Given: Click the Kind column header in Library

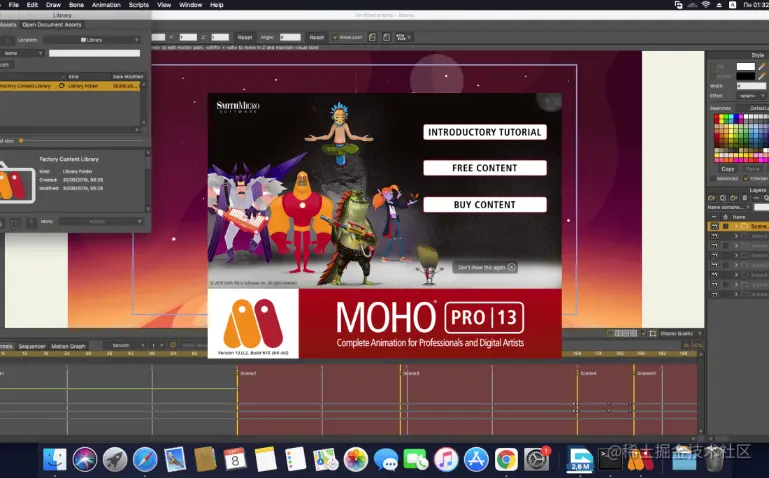Looking at the screenshot, I should pos(74,76).
